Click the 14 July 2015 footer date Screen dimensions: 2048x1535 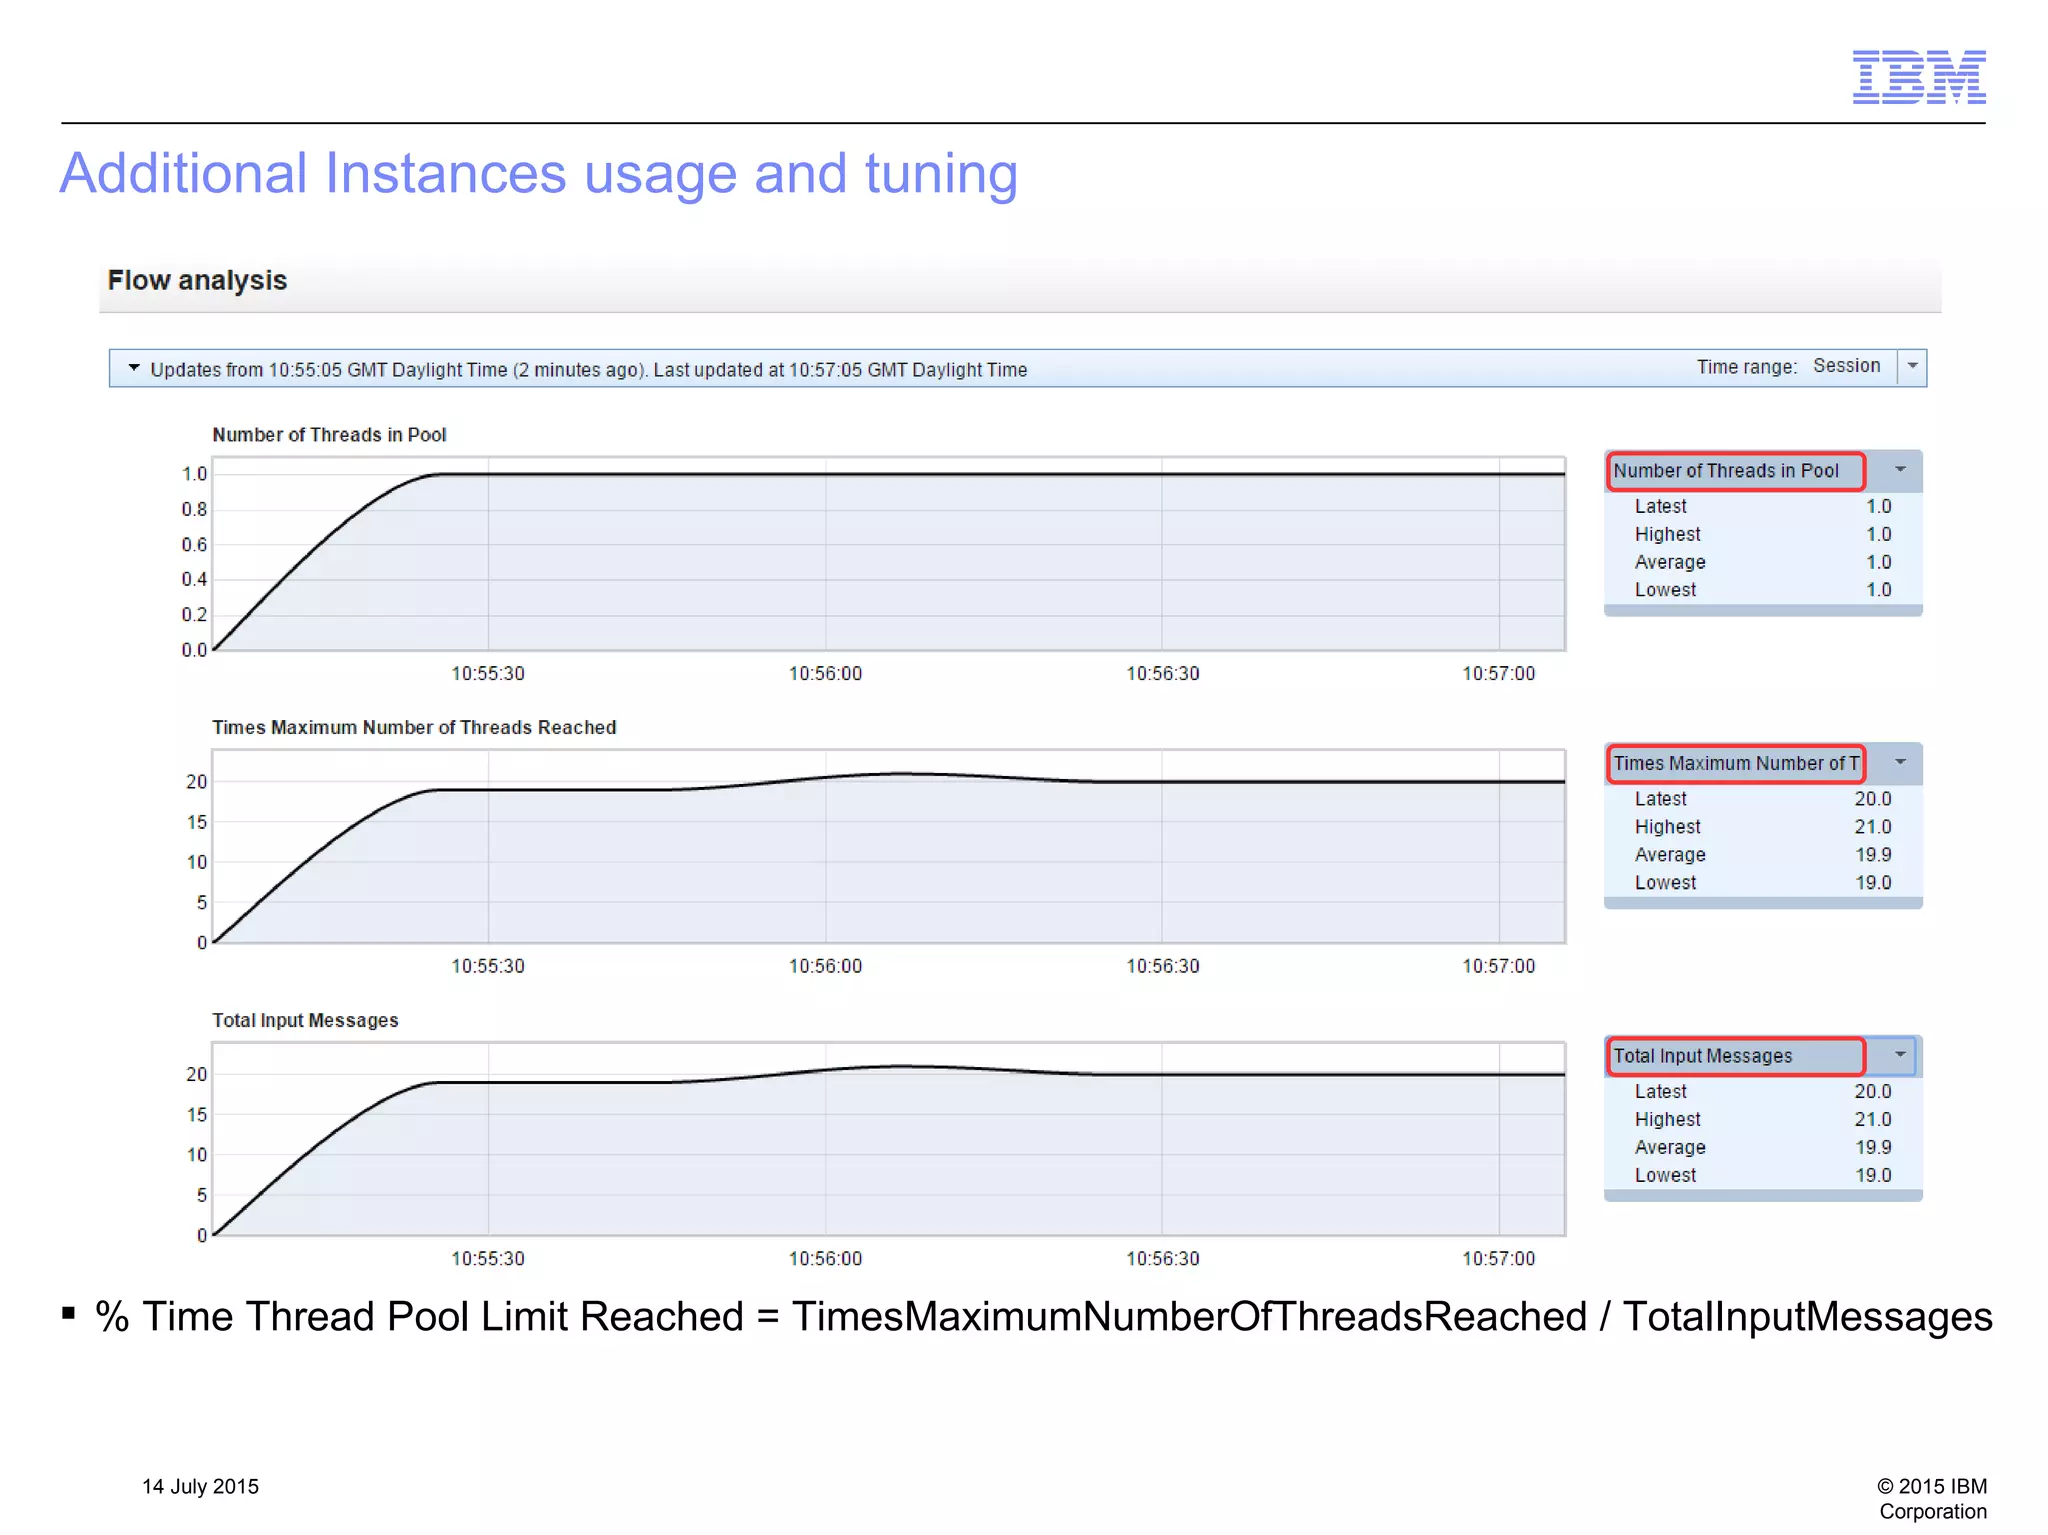pyautogui.click(x=200, y=1487)
